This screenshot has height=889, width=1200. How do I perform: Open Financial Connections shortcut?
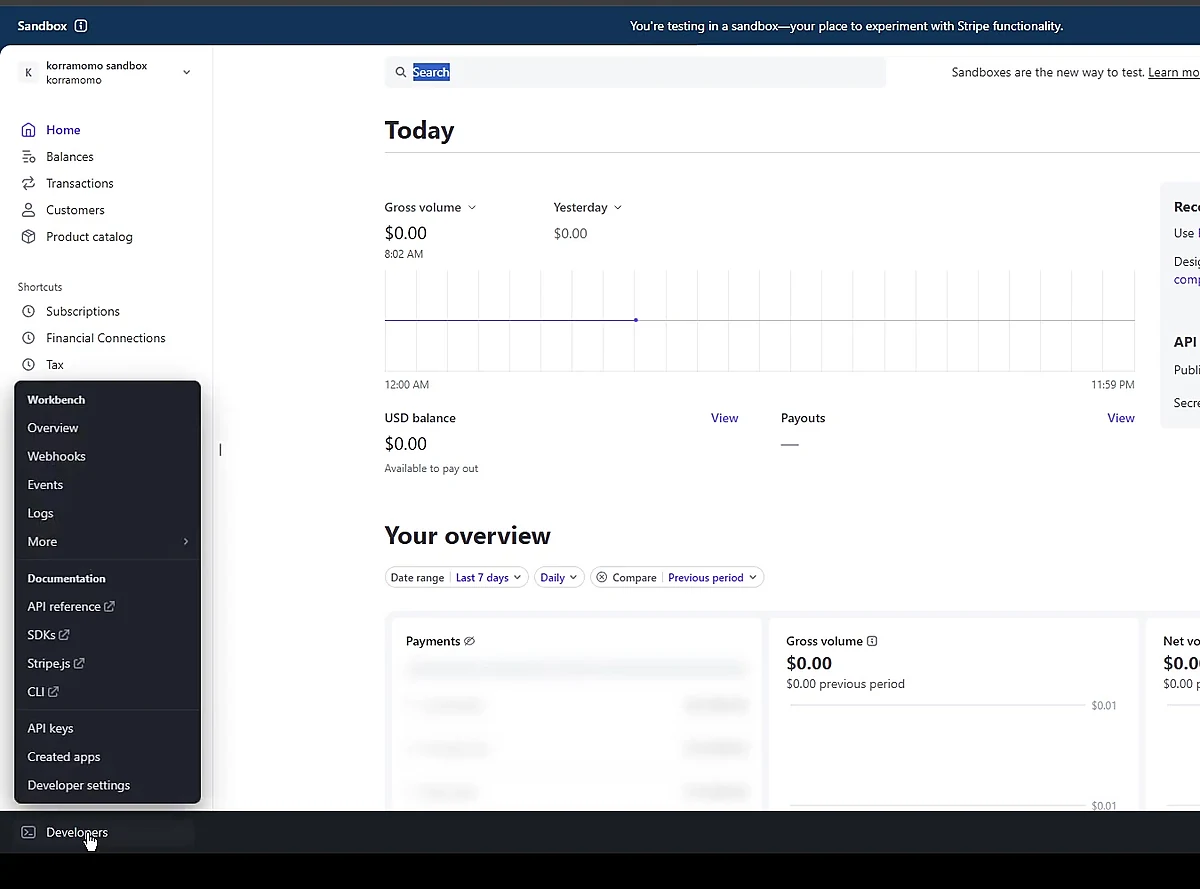(106, 338)
